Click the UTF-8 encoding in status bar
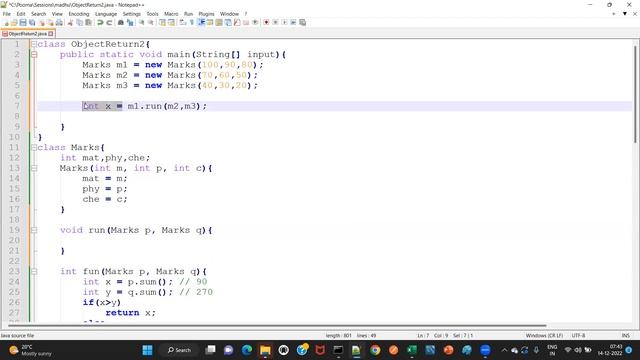The height and width of the screenshot is (360, 640). click(578, 336)
